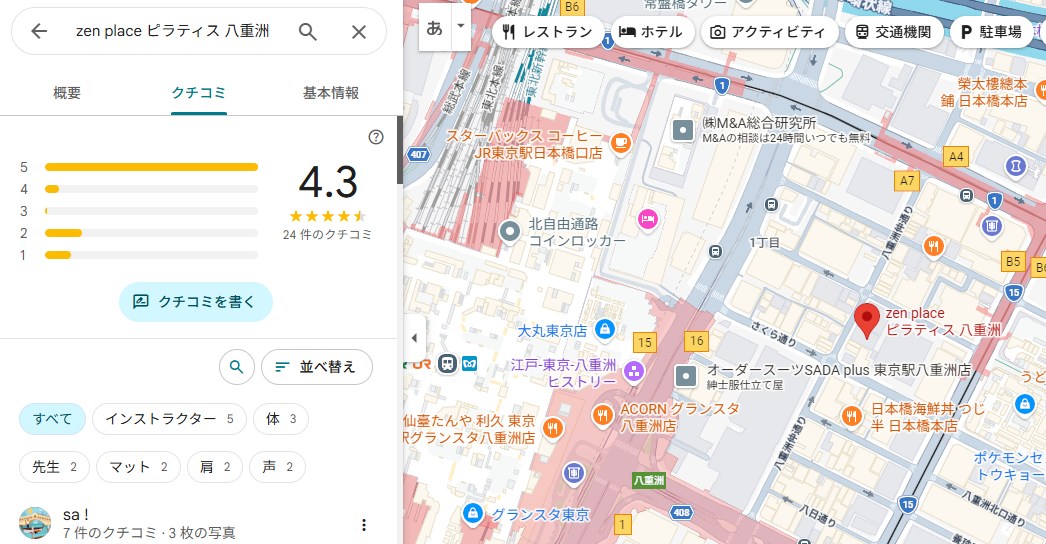The height and width of the screenshot is (544, 1046).
Task: Switch to the 基本情報 tab
Action: [331, 93]
